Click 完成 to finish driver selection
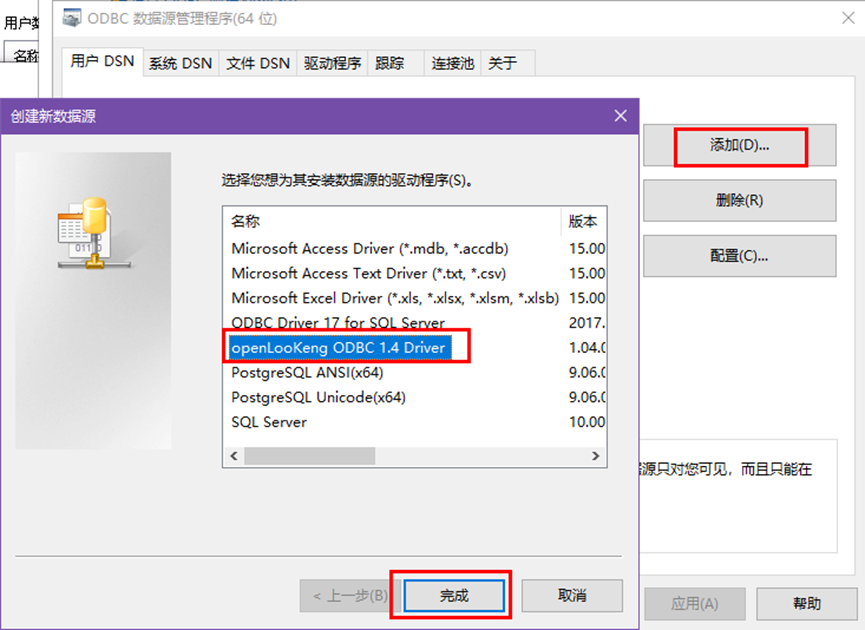The width and height of the screenshot is (865, 630). pyautogui.click(x=454, y=596)
